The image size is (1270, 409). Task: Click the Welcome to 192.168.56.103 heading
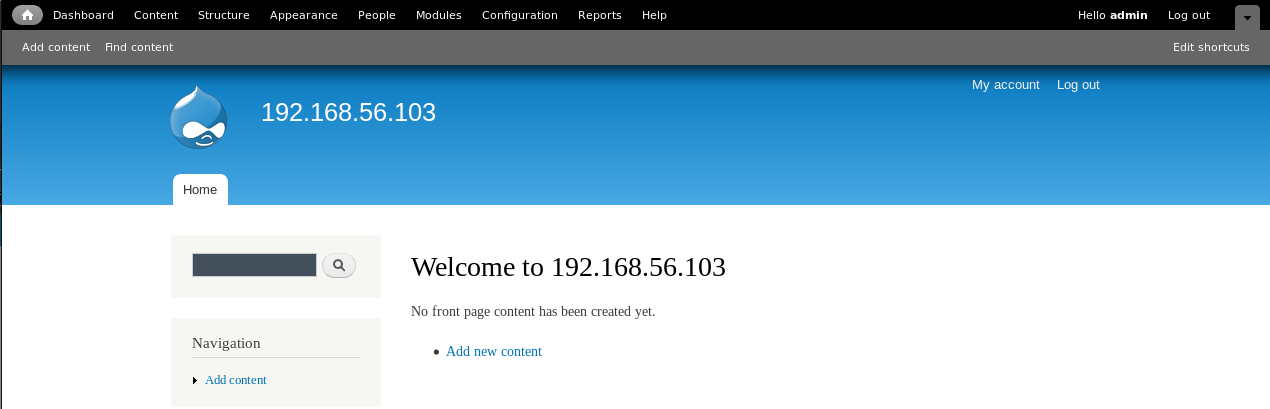point(568,267)
